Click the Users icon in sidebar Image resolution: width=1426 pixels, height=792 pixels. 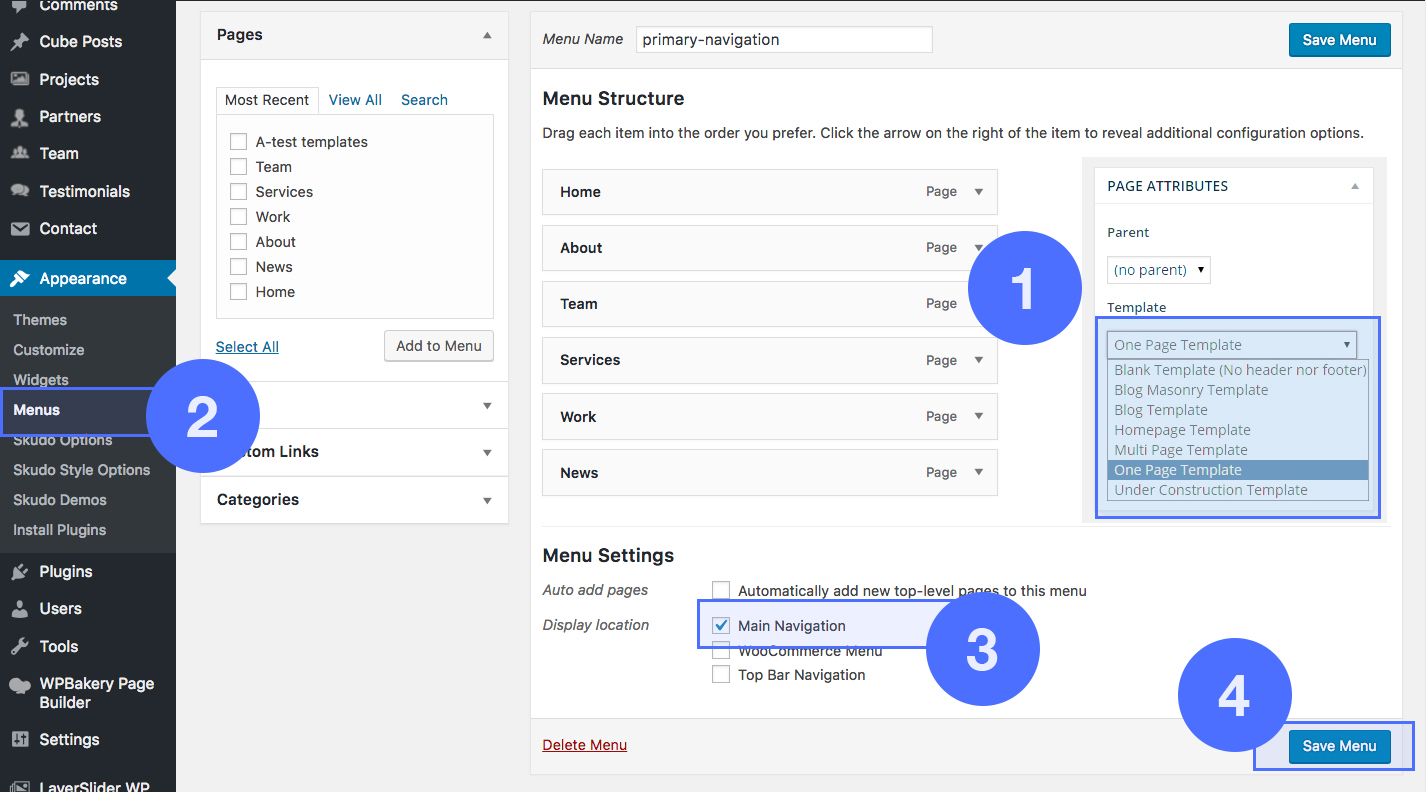19,609
